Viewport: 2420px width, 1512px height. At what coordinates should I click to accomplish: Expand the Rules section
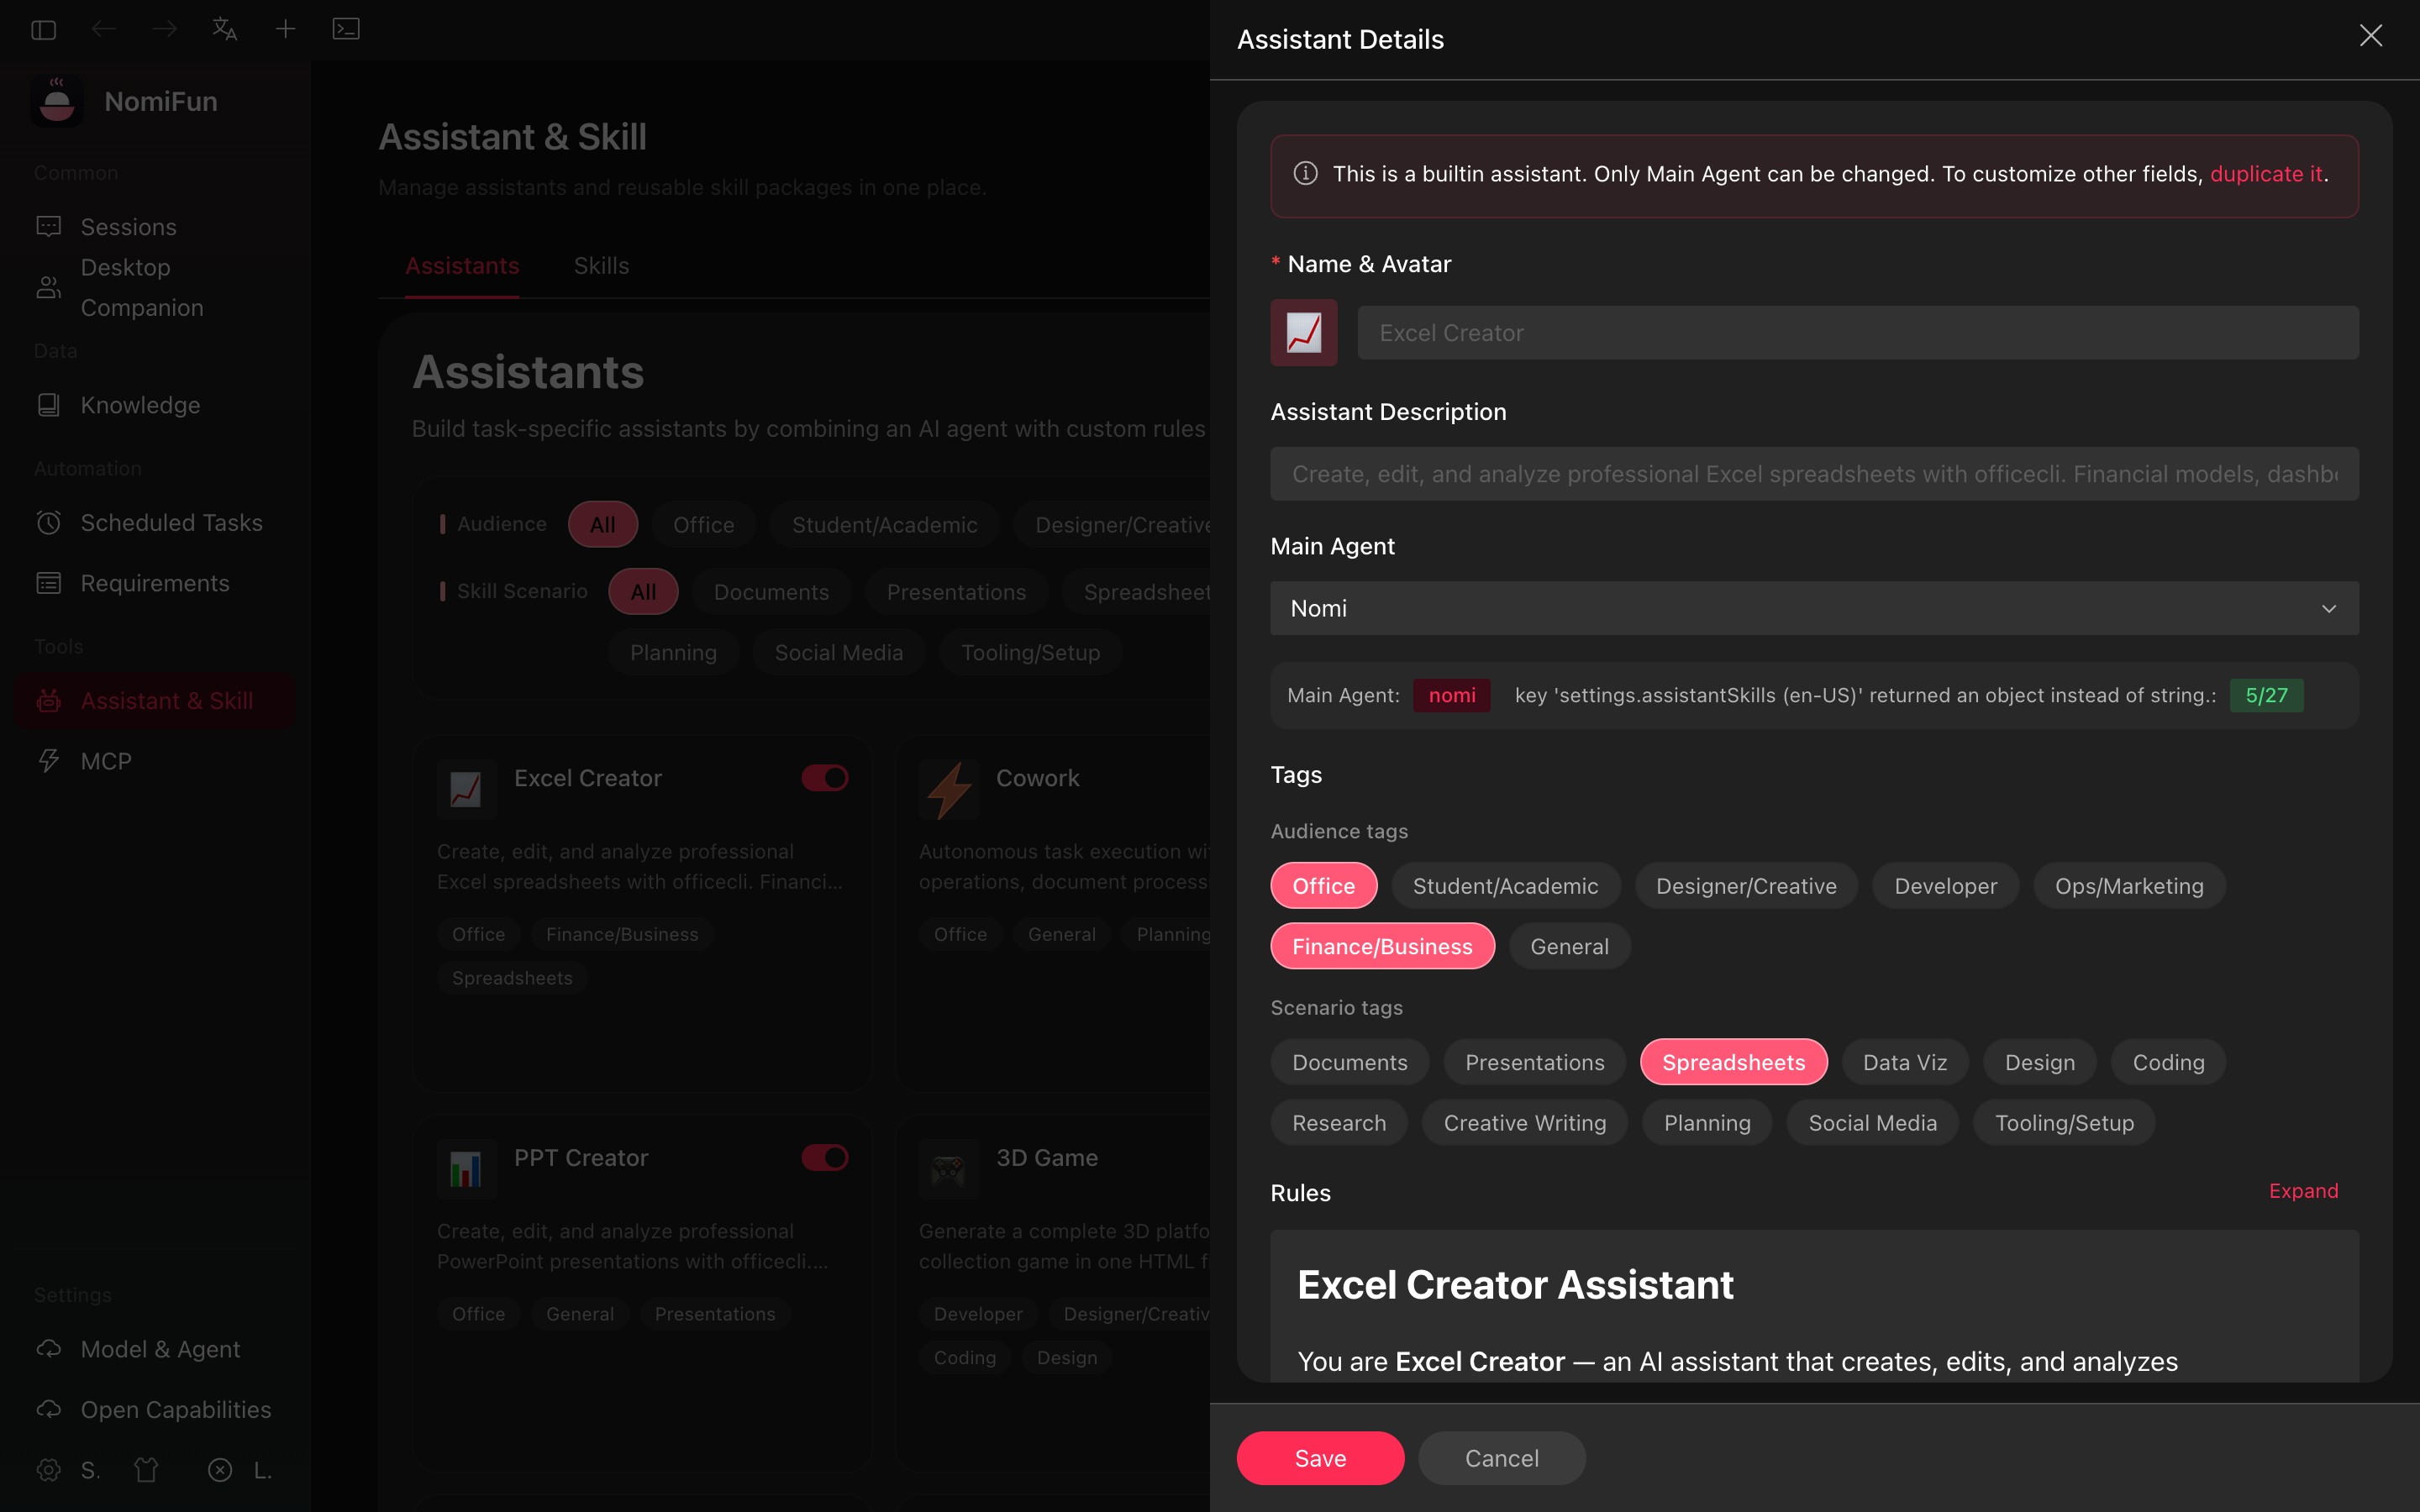coord(2304,1191)
